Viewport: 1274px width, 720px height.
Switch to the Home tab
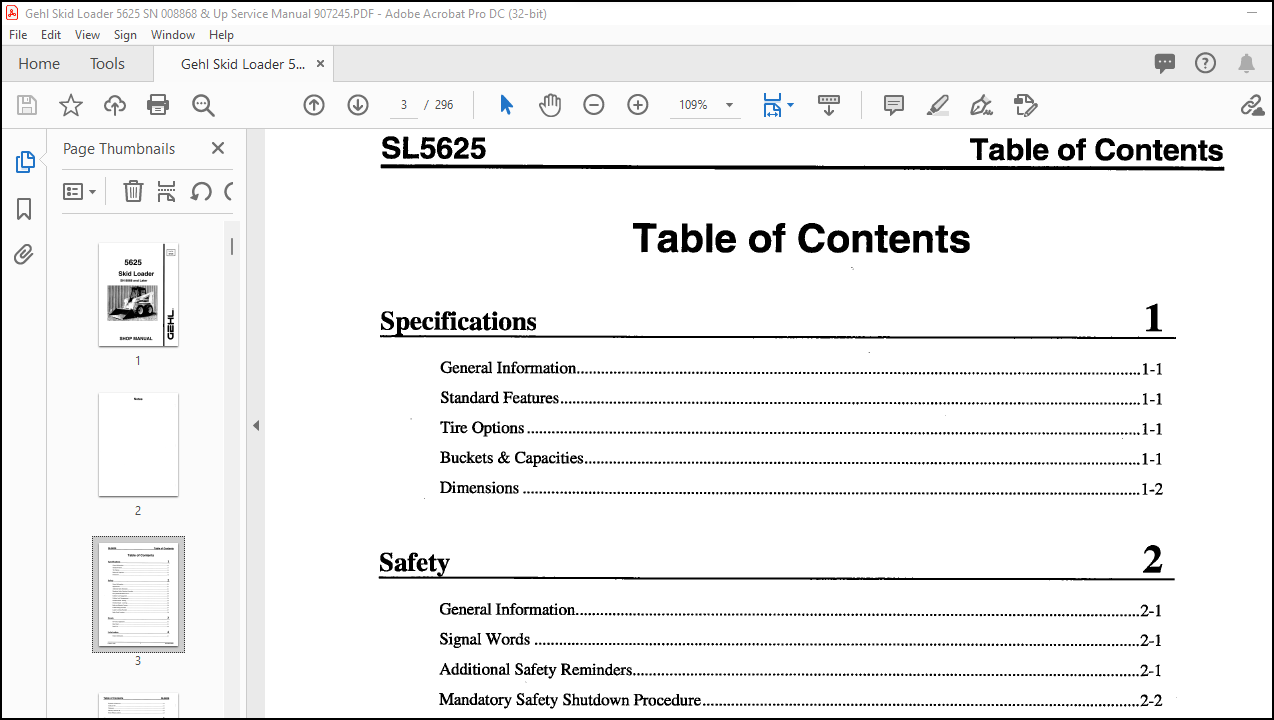[x=39, y=63]
